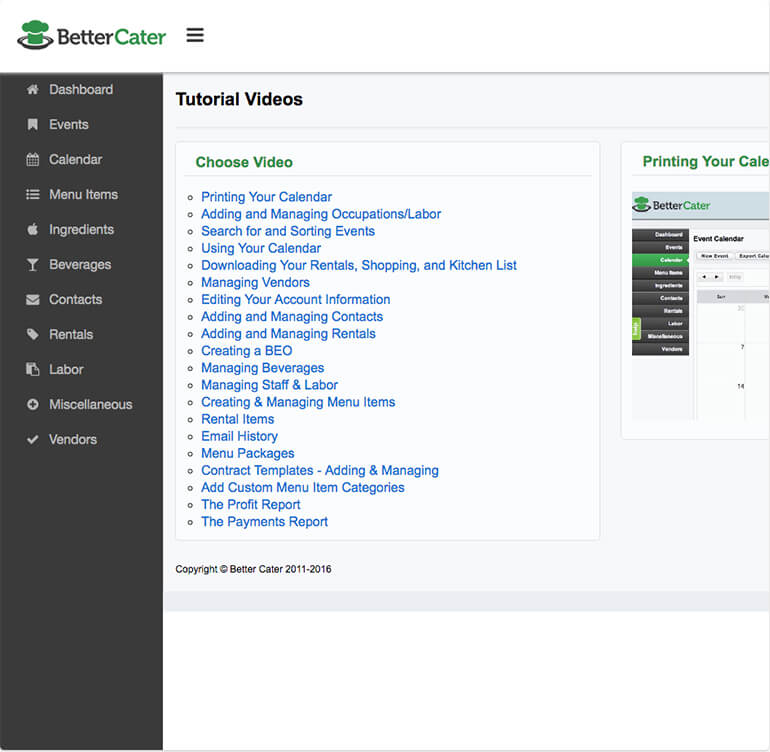
Task: Click the Contacts envelope icon
Action: [32, 300]
